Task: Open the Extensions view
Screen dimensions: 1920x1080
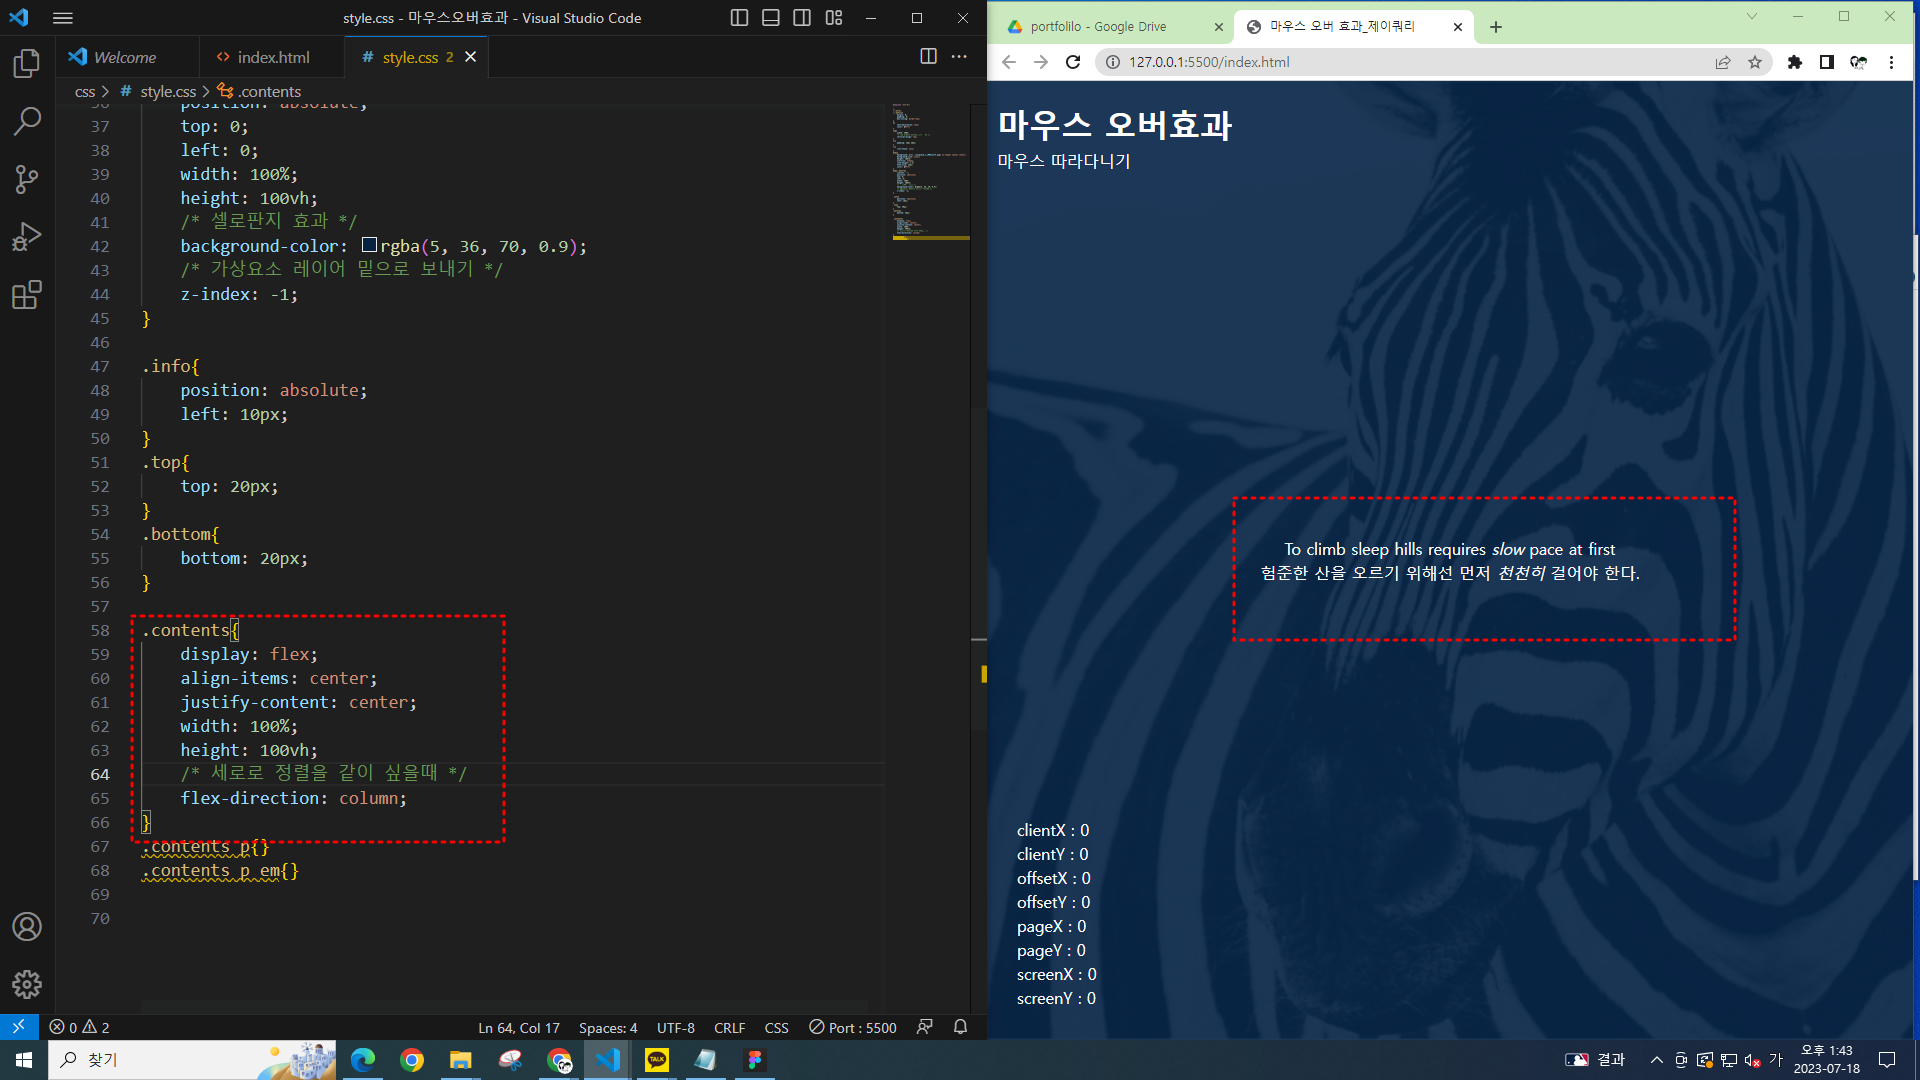Action: [x=27, y=295]
